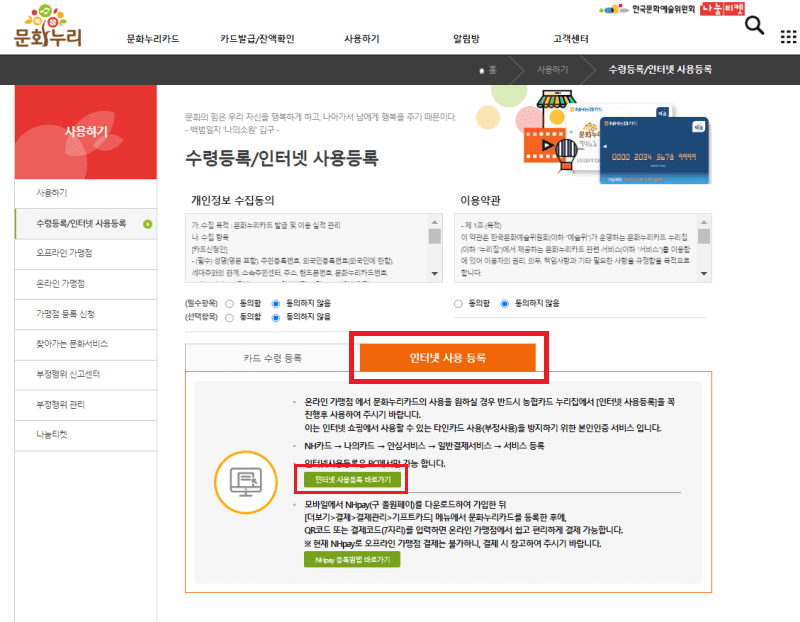The width and height of the screenshot is (800, 622).
Task: Click the red 사용하기 sidebar header
Action: point(86,132)
